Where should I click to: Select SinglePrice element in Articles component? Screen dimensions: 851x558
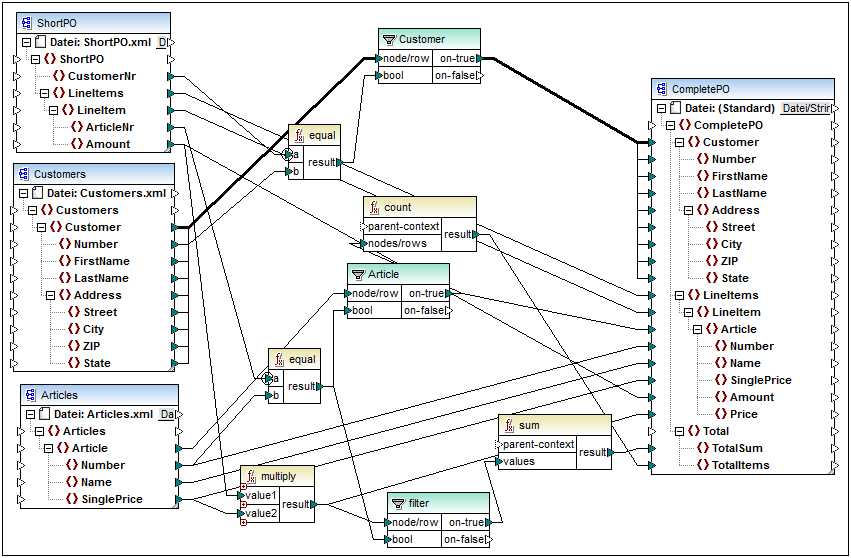[x=111, y=499]
